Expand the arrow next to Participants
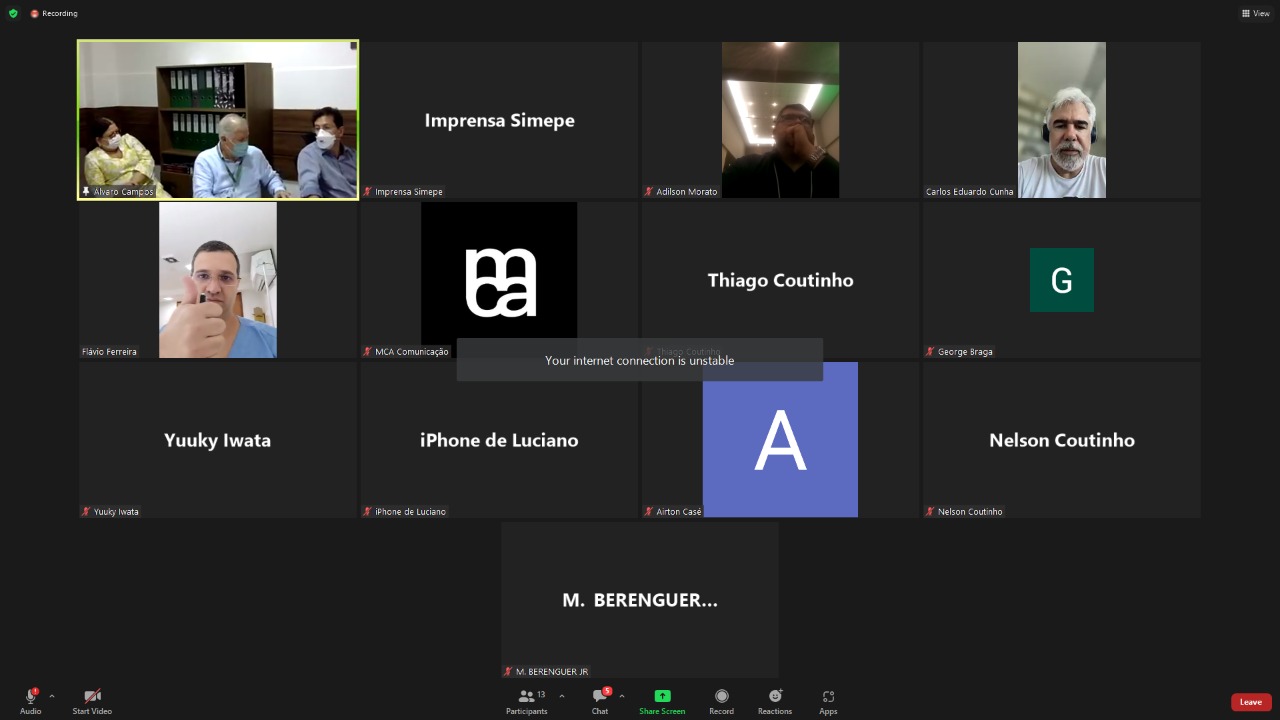This screenshot has height=720, width=1280. pos(561,696)
